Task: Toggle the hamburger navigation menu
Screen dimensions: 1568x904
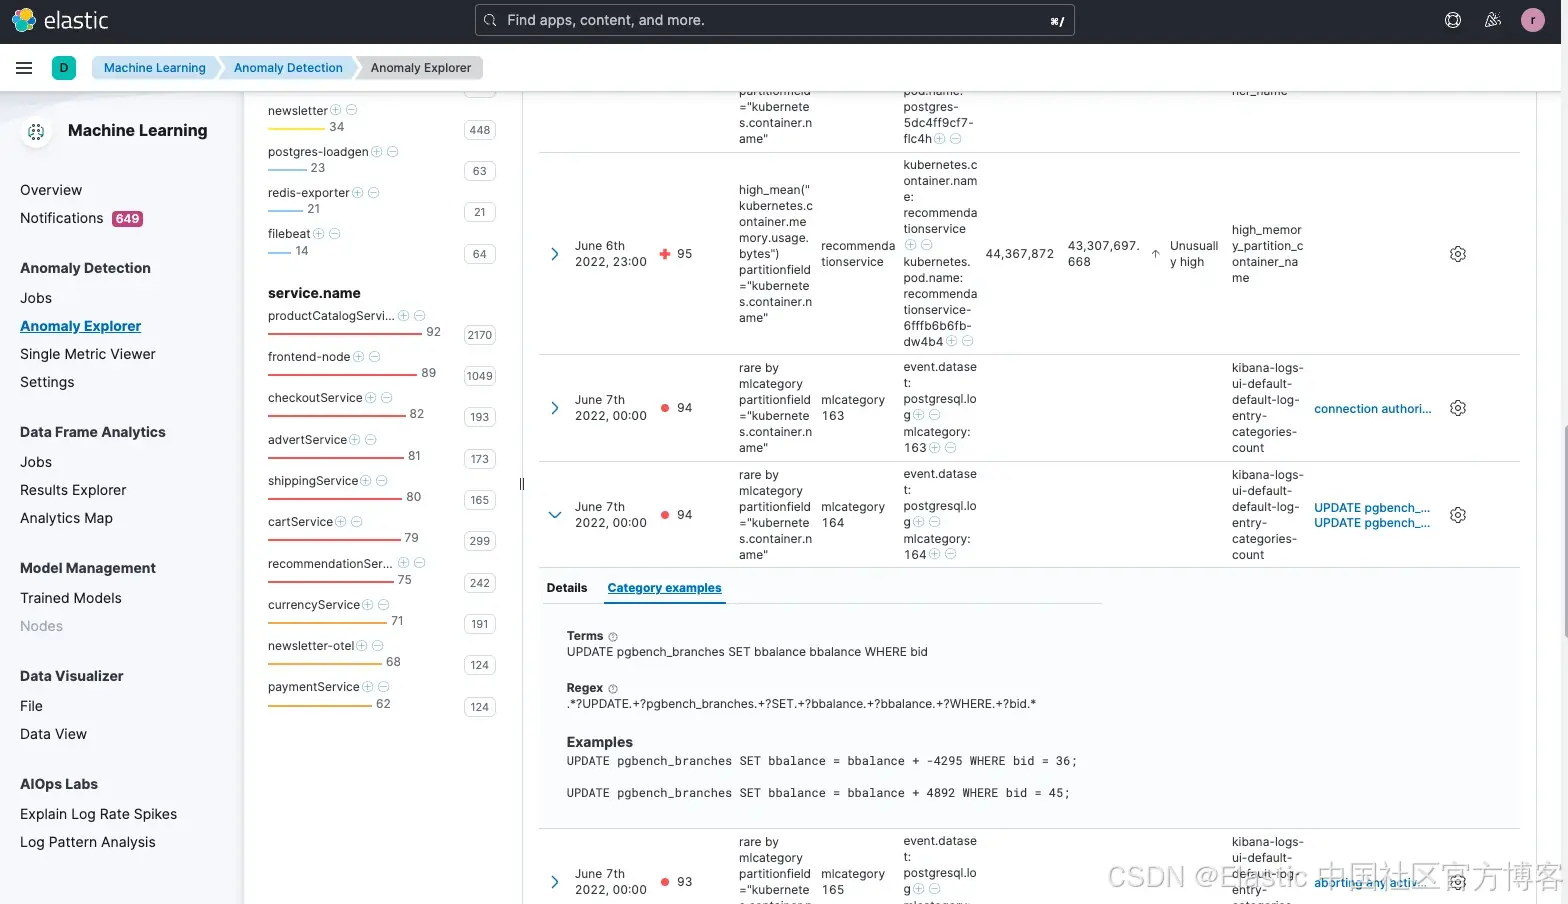Action: click(x=24, y=68)
